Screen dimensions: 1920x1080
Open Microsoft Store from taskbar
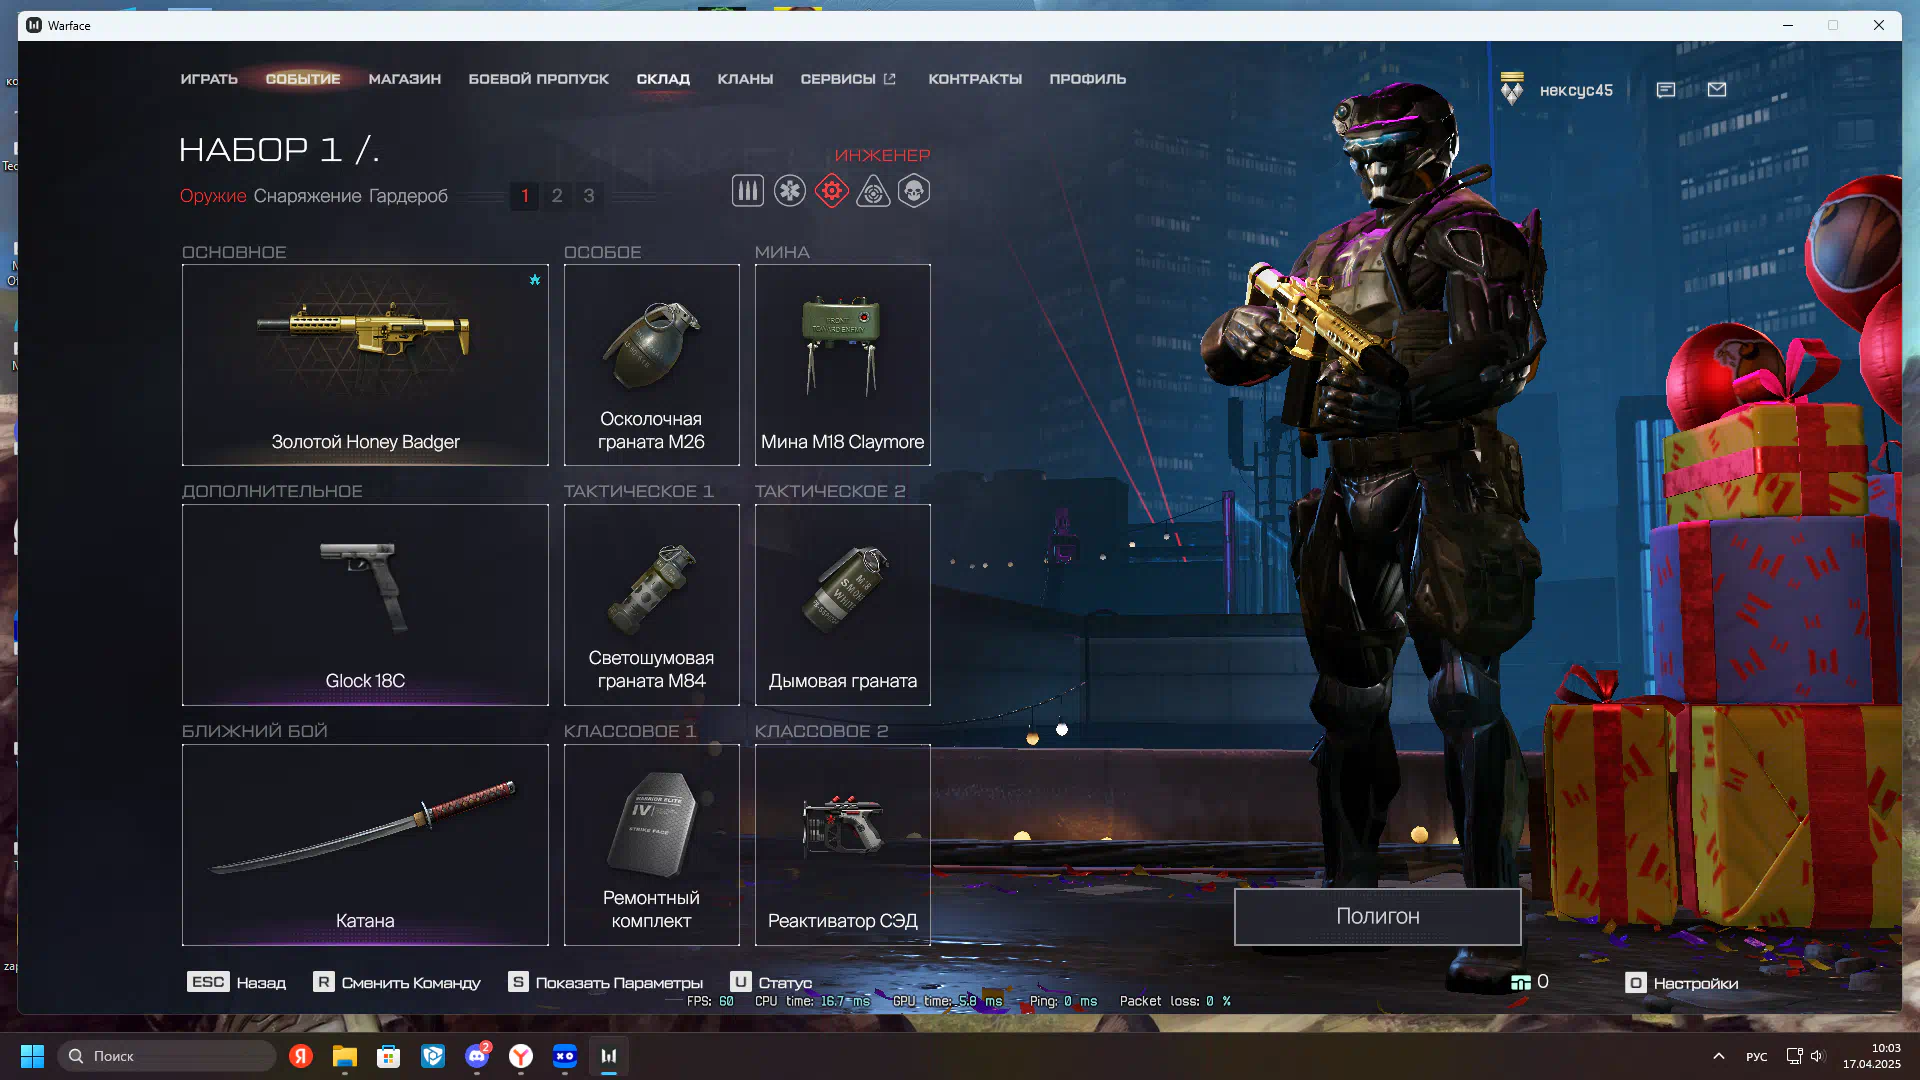coord(389,1056)
